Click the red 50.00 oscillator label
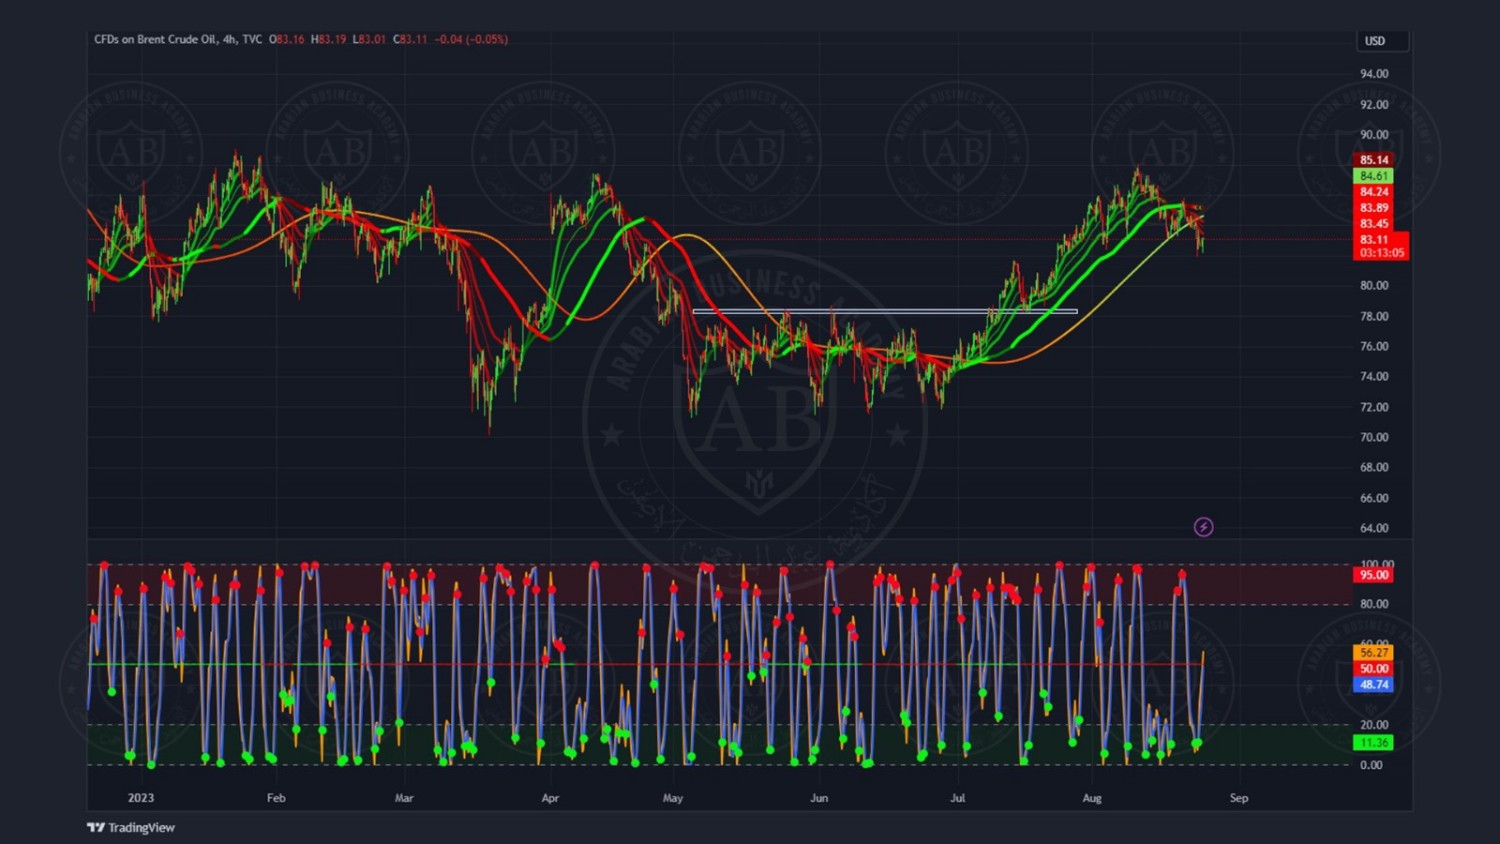1500x844 pixels. [1373, 669]
